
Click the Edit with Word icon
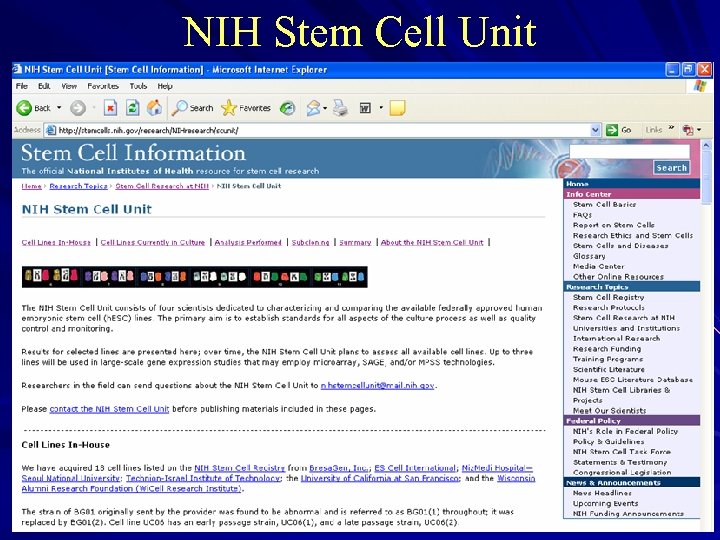pyautogui.click(x=365, y=108)
